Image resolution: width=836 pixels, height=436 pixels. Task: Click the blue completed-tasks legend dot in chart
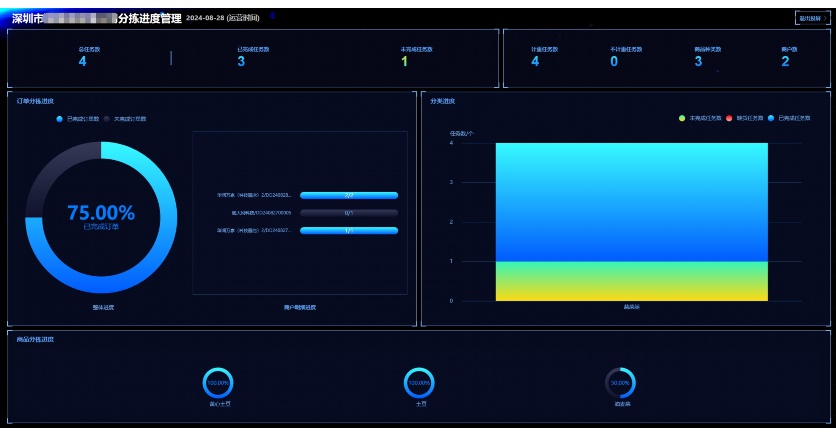(x=771, y=118)
